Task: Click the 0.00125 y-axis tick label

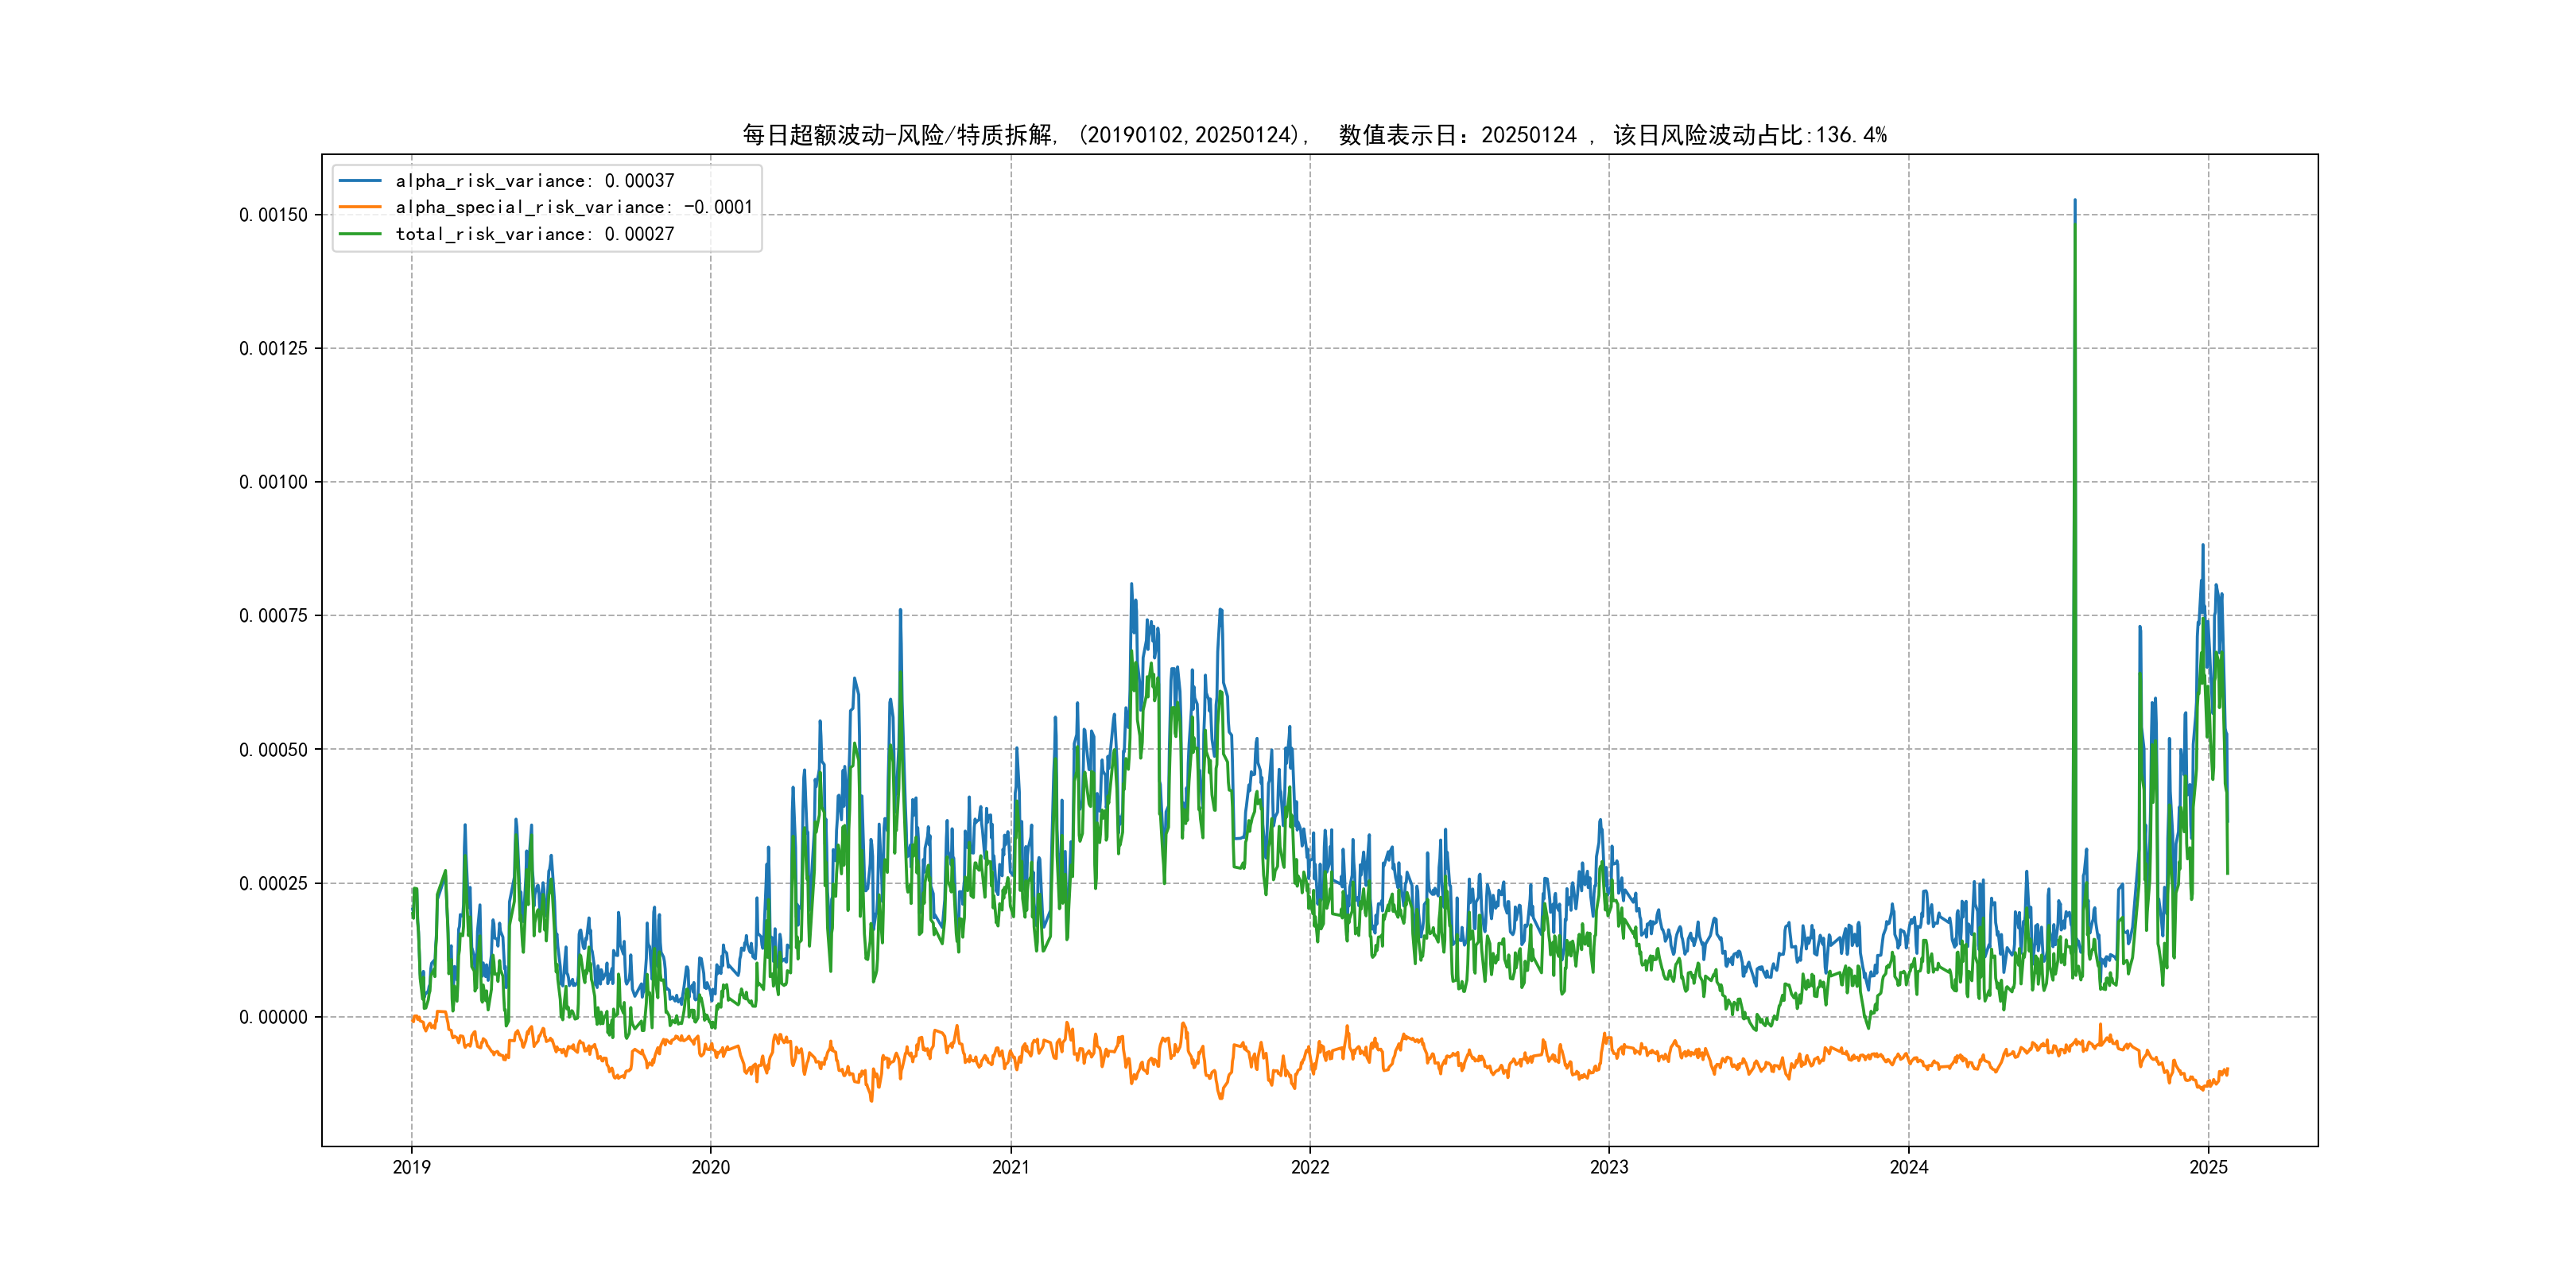Action: [273, 349]
